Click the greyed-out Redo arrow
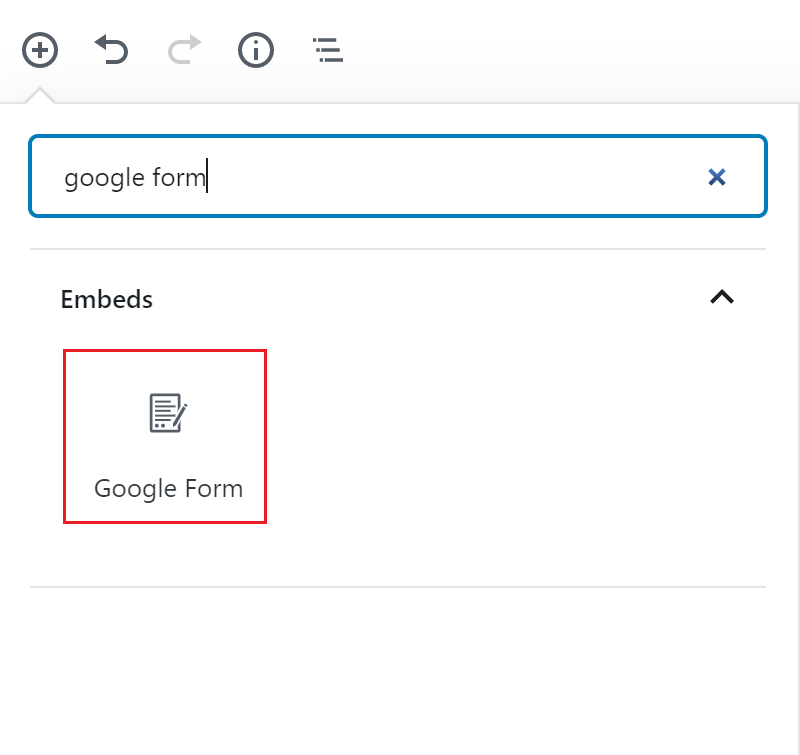This screenshot has width=800, height=755. click(x=184, y=49)
